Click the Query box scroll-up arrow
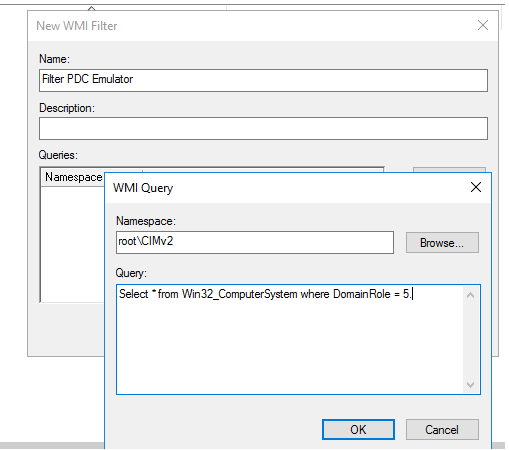This screenshot has height=450, width=509. pyautogui.click(x=471, y=295)
